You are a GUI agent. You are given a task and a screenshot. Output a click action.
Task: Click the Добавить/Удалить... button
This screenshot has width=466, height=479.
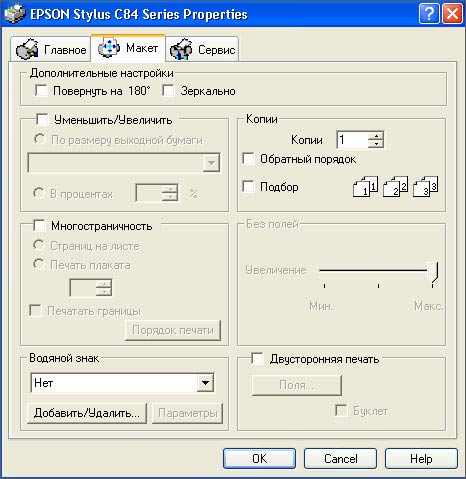[87, 413]
